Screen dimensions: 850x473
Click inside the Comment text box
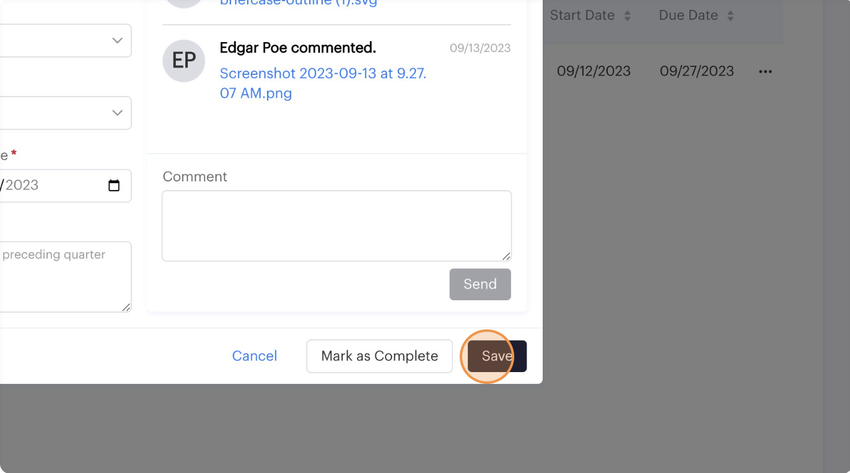point(336,226)
